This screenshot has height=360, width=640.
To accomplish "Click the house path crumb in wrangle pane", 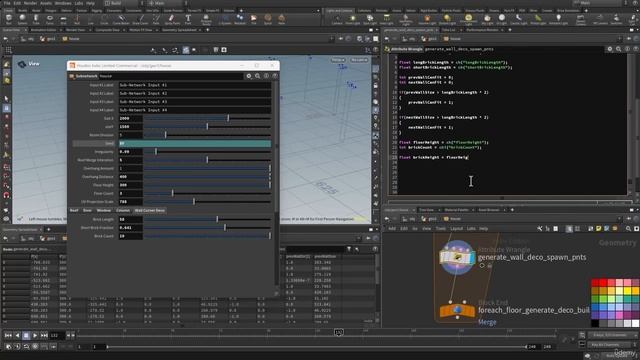I will (452, 39).
